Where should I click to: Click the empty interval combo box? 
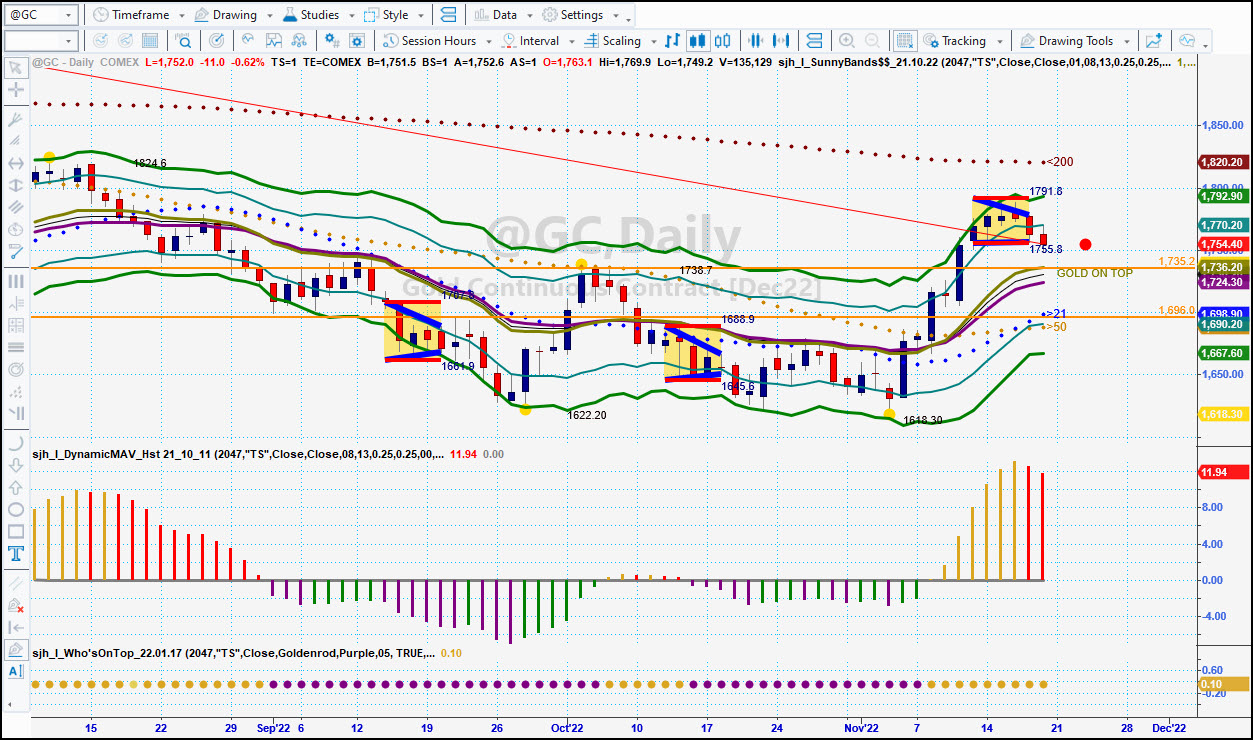41,41
